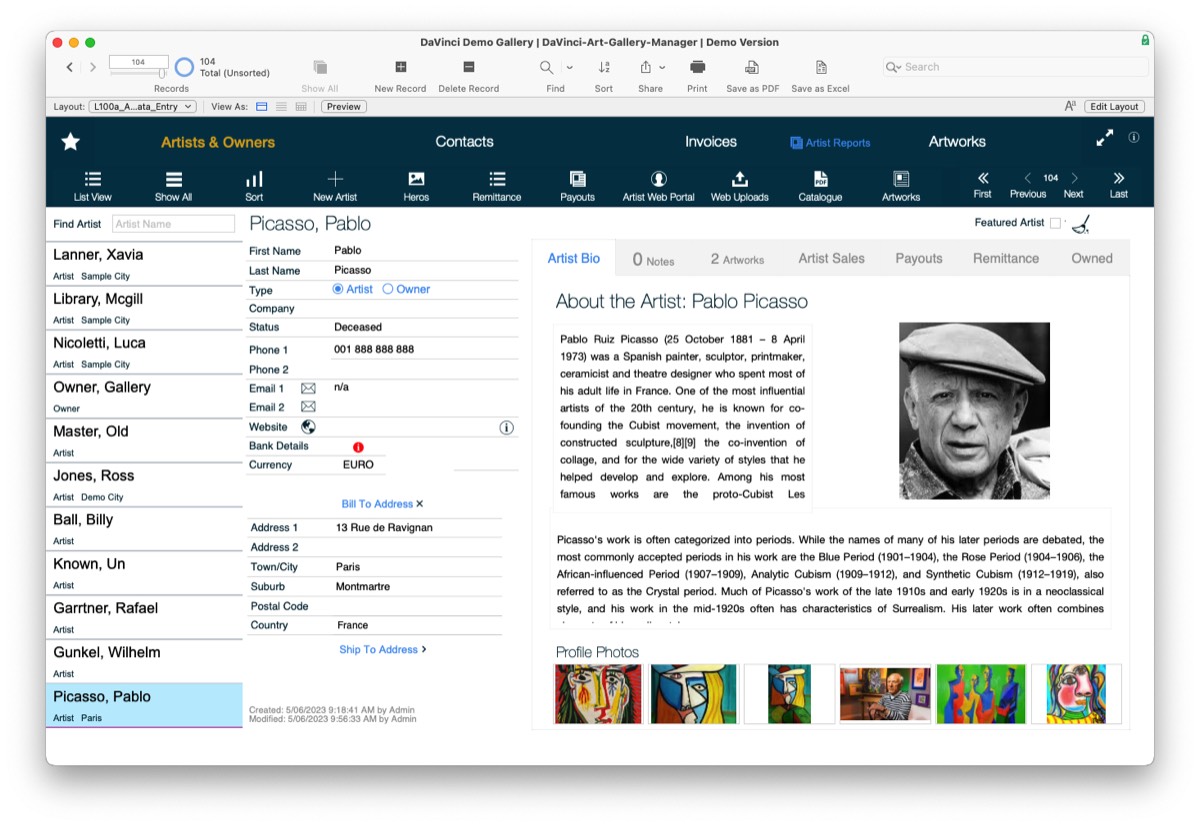Switch to the Payouts tab

[x=919, y=258]
